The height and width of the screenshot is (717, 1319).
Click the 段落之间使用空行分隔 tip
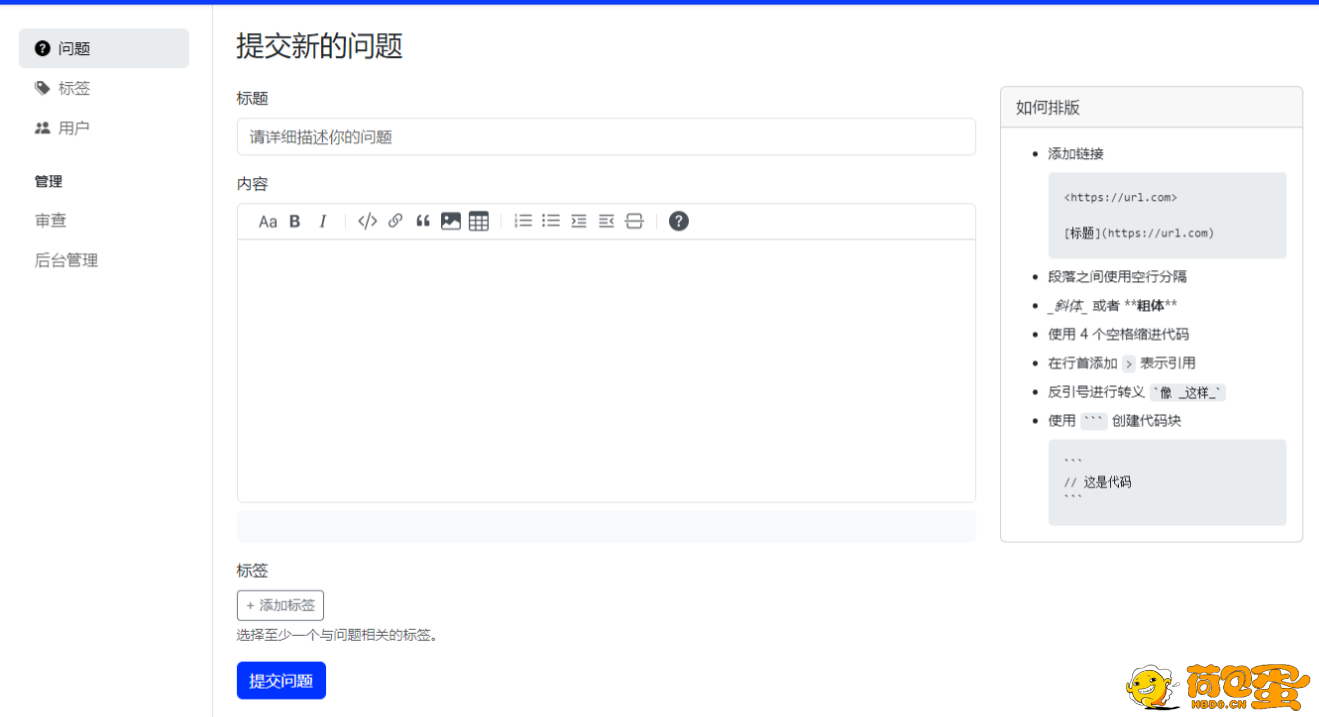pos(1117,277)
